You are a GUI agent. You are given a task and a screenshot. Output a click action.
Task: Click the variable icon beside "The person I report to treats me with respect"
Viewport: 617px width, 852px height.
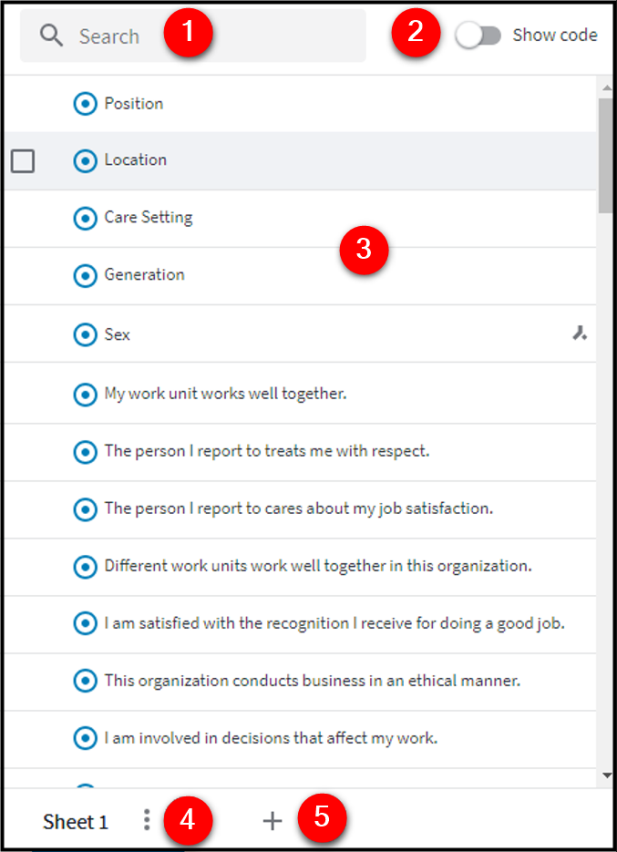pyautogui.click(x=86, y=452)
